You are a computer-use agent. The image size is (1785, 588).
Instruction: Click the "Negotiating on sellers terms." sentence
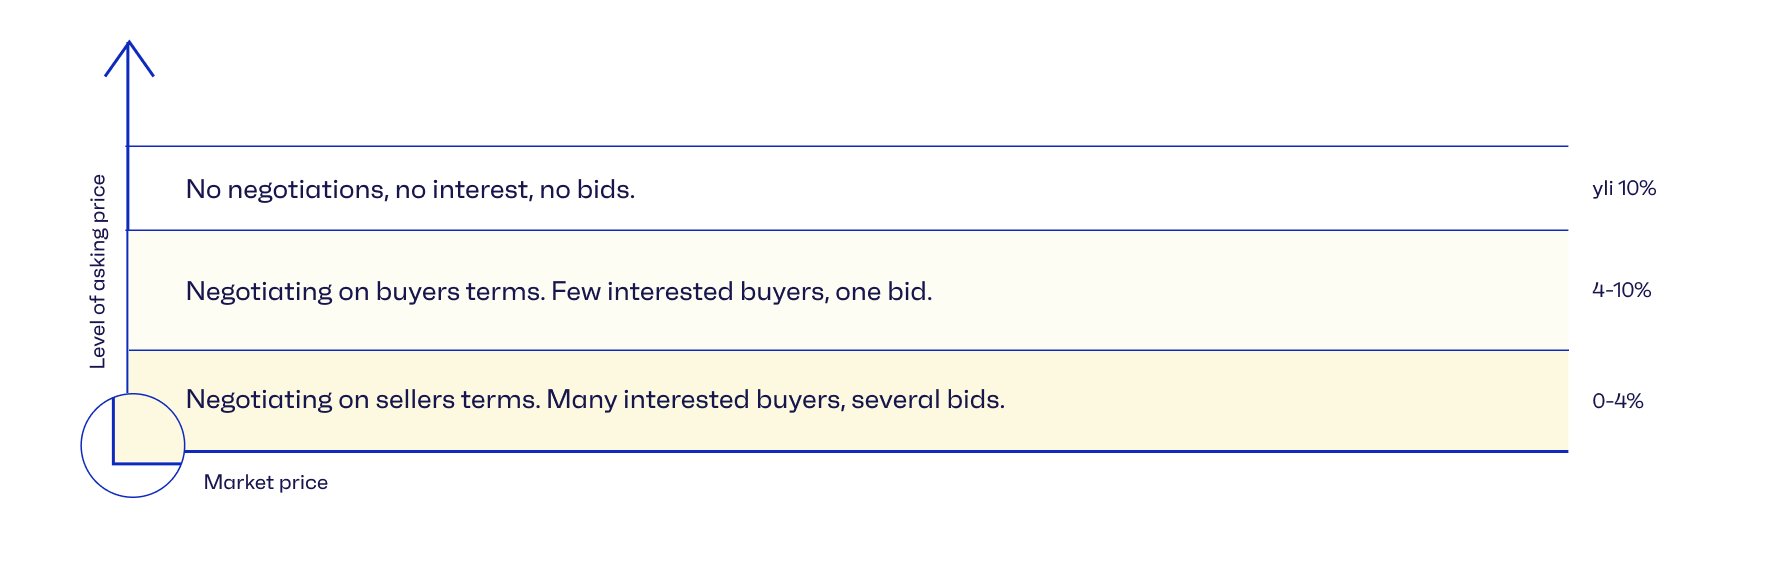[x=363, y=399]
